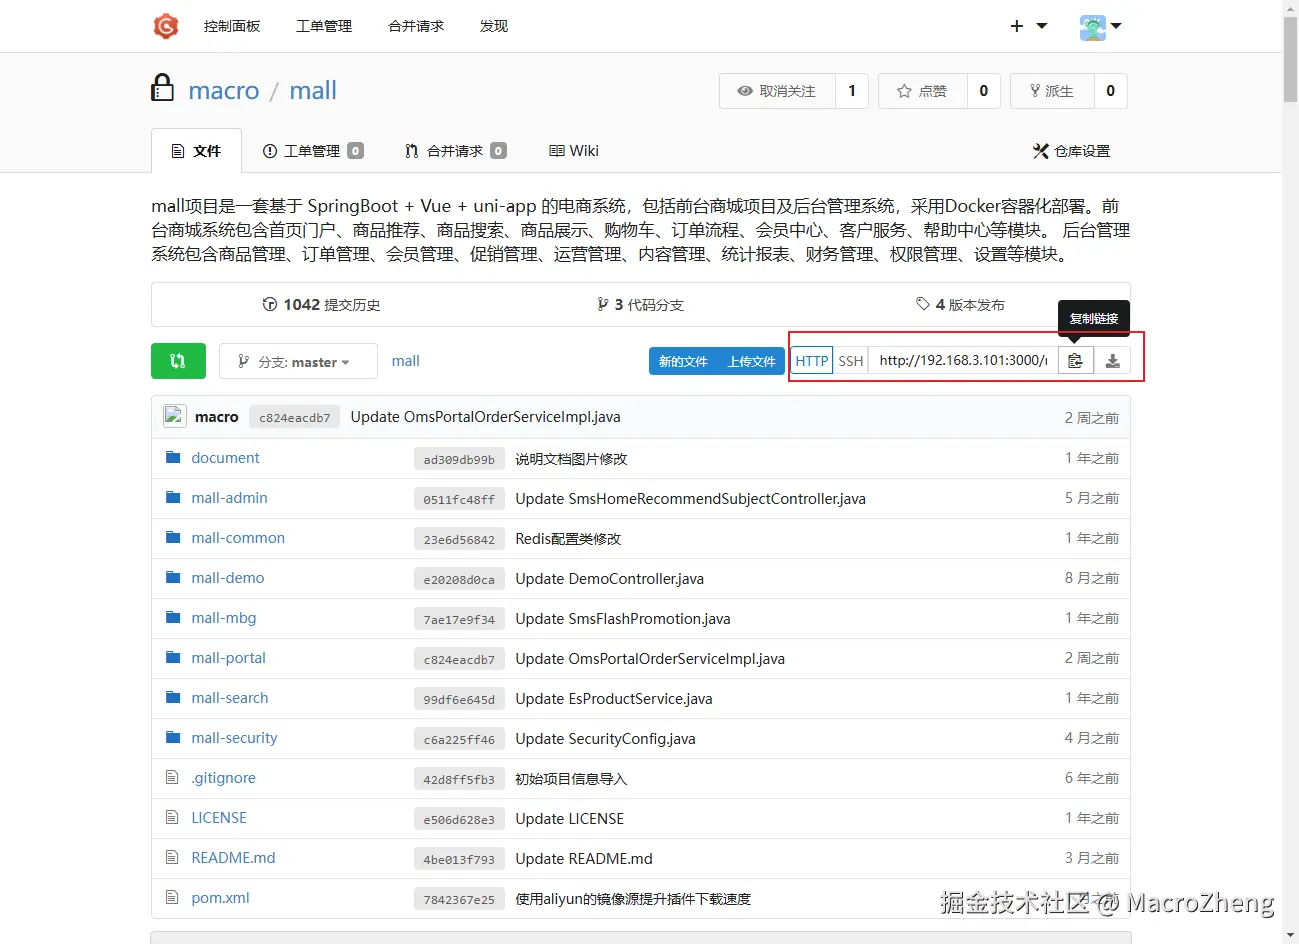The width and height of the screenshot is (1299, 944).
Task: Click the watcher count 1
Action: click(852, 91)
